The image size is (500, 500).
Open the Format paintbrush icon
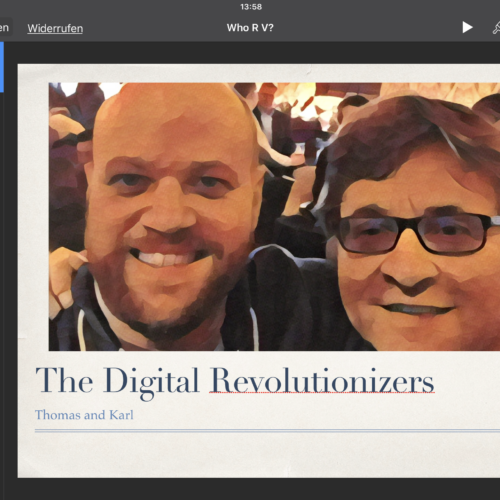coord(496,28)
